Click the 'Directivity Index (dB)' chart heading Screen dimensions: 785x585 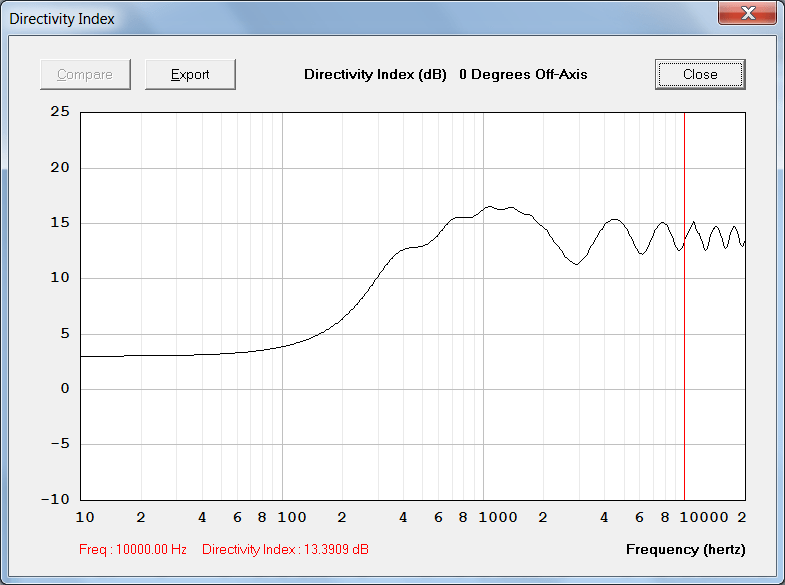tap(375, 75)
